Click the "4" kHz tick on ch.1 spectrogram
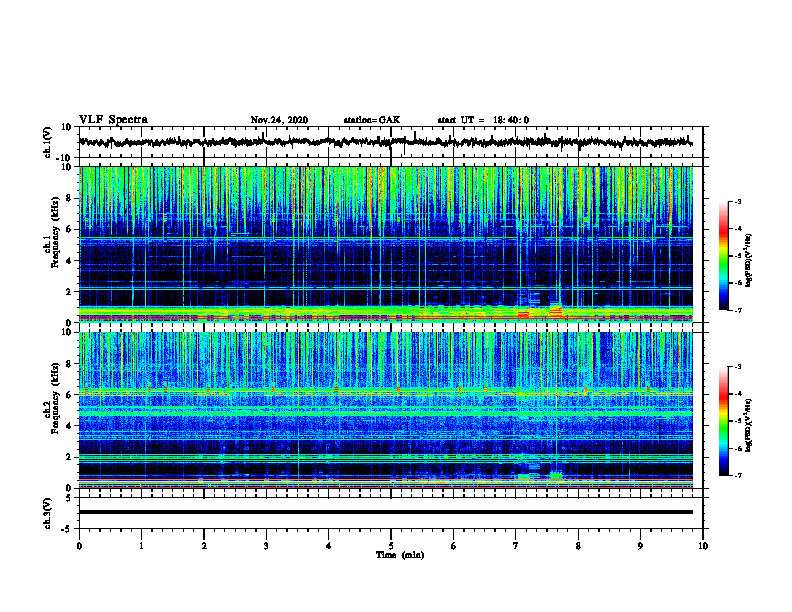The image size is (792, 612). pos(69,261)
